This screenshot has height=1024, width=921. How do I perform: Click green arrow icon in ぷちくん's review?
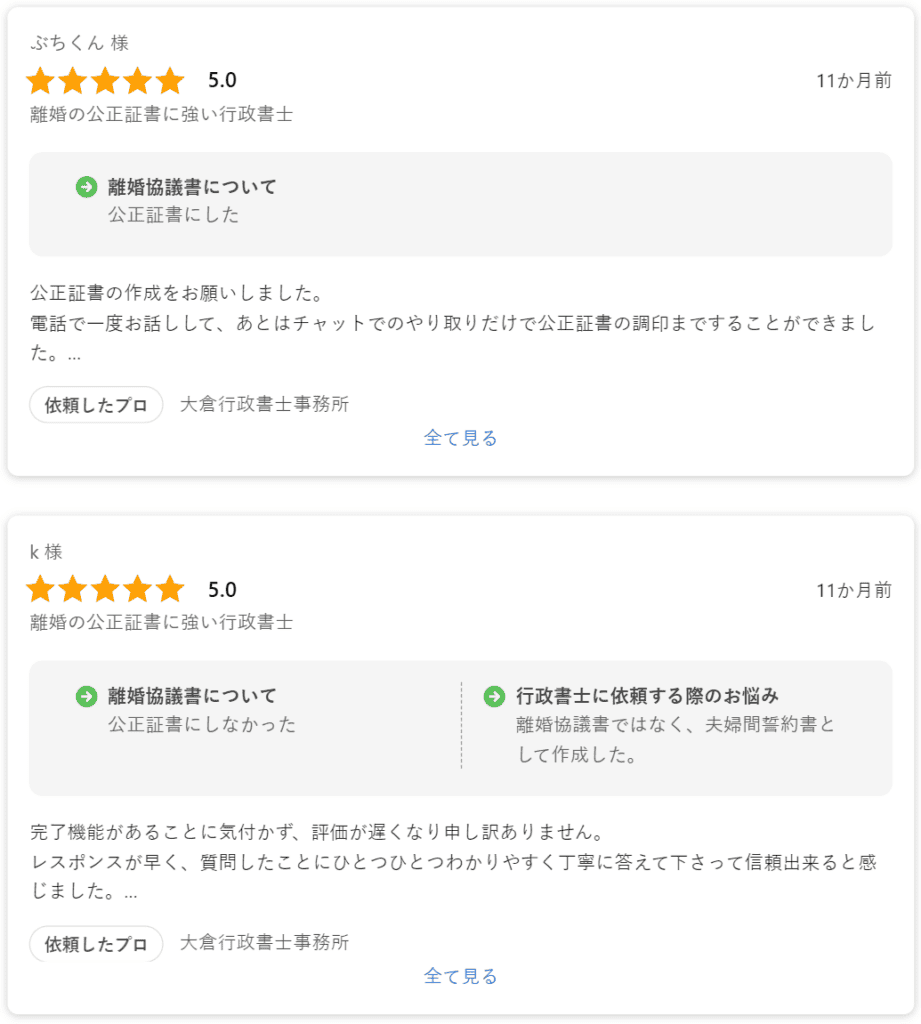click(87, 187)
